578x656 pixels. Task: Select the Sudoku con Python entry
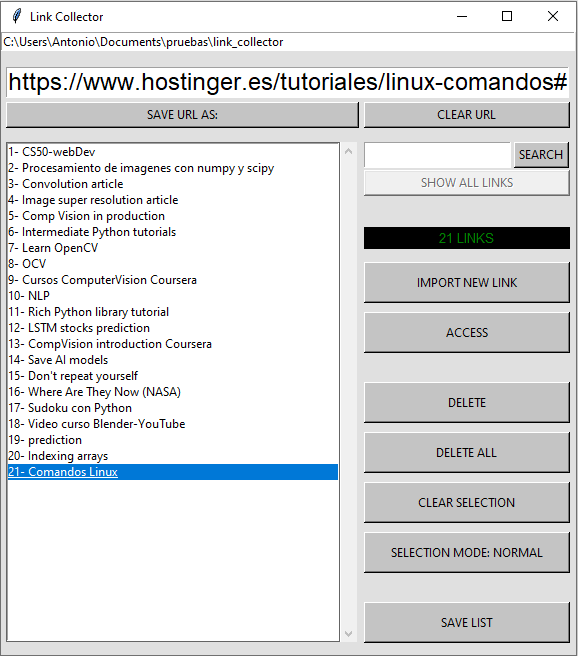point(173,408)
